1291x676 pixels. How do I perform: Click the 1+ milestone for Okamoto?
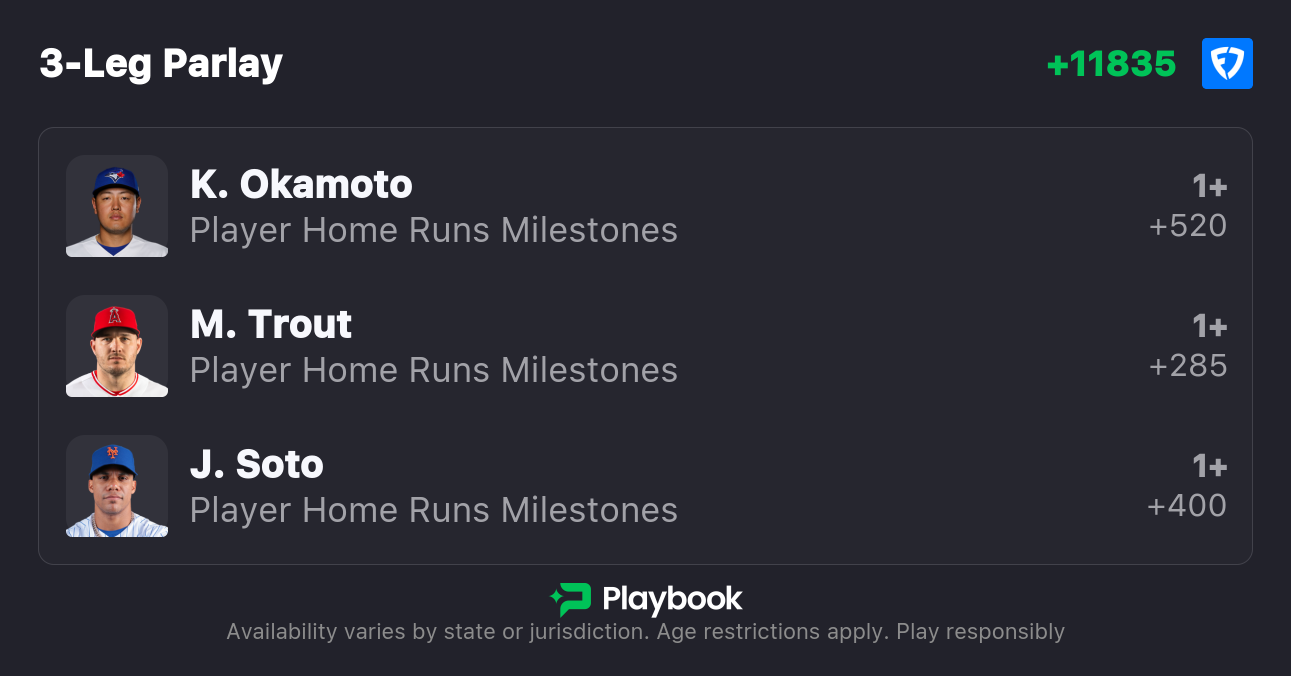pyautogui.click(x=1209, y=187)
